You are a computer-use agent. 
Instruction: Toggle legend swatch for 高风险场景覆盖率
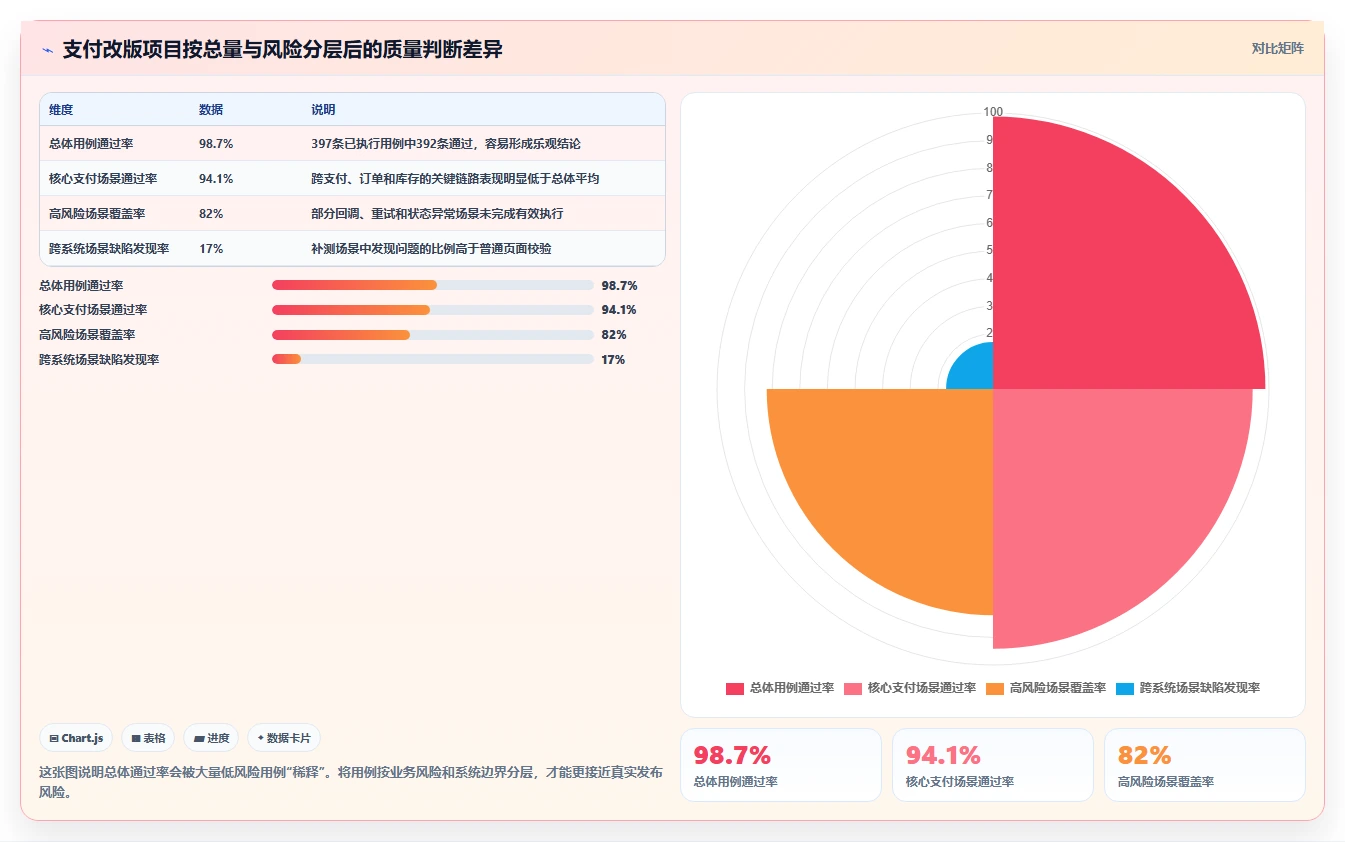[x=995, y=688]
